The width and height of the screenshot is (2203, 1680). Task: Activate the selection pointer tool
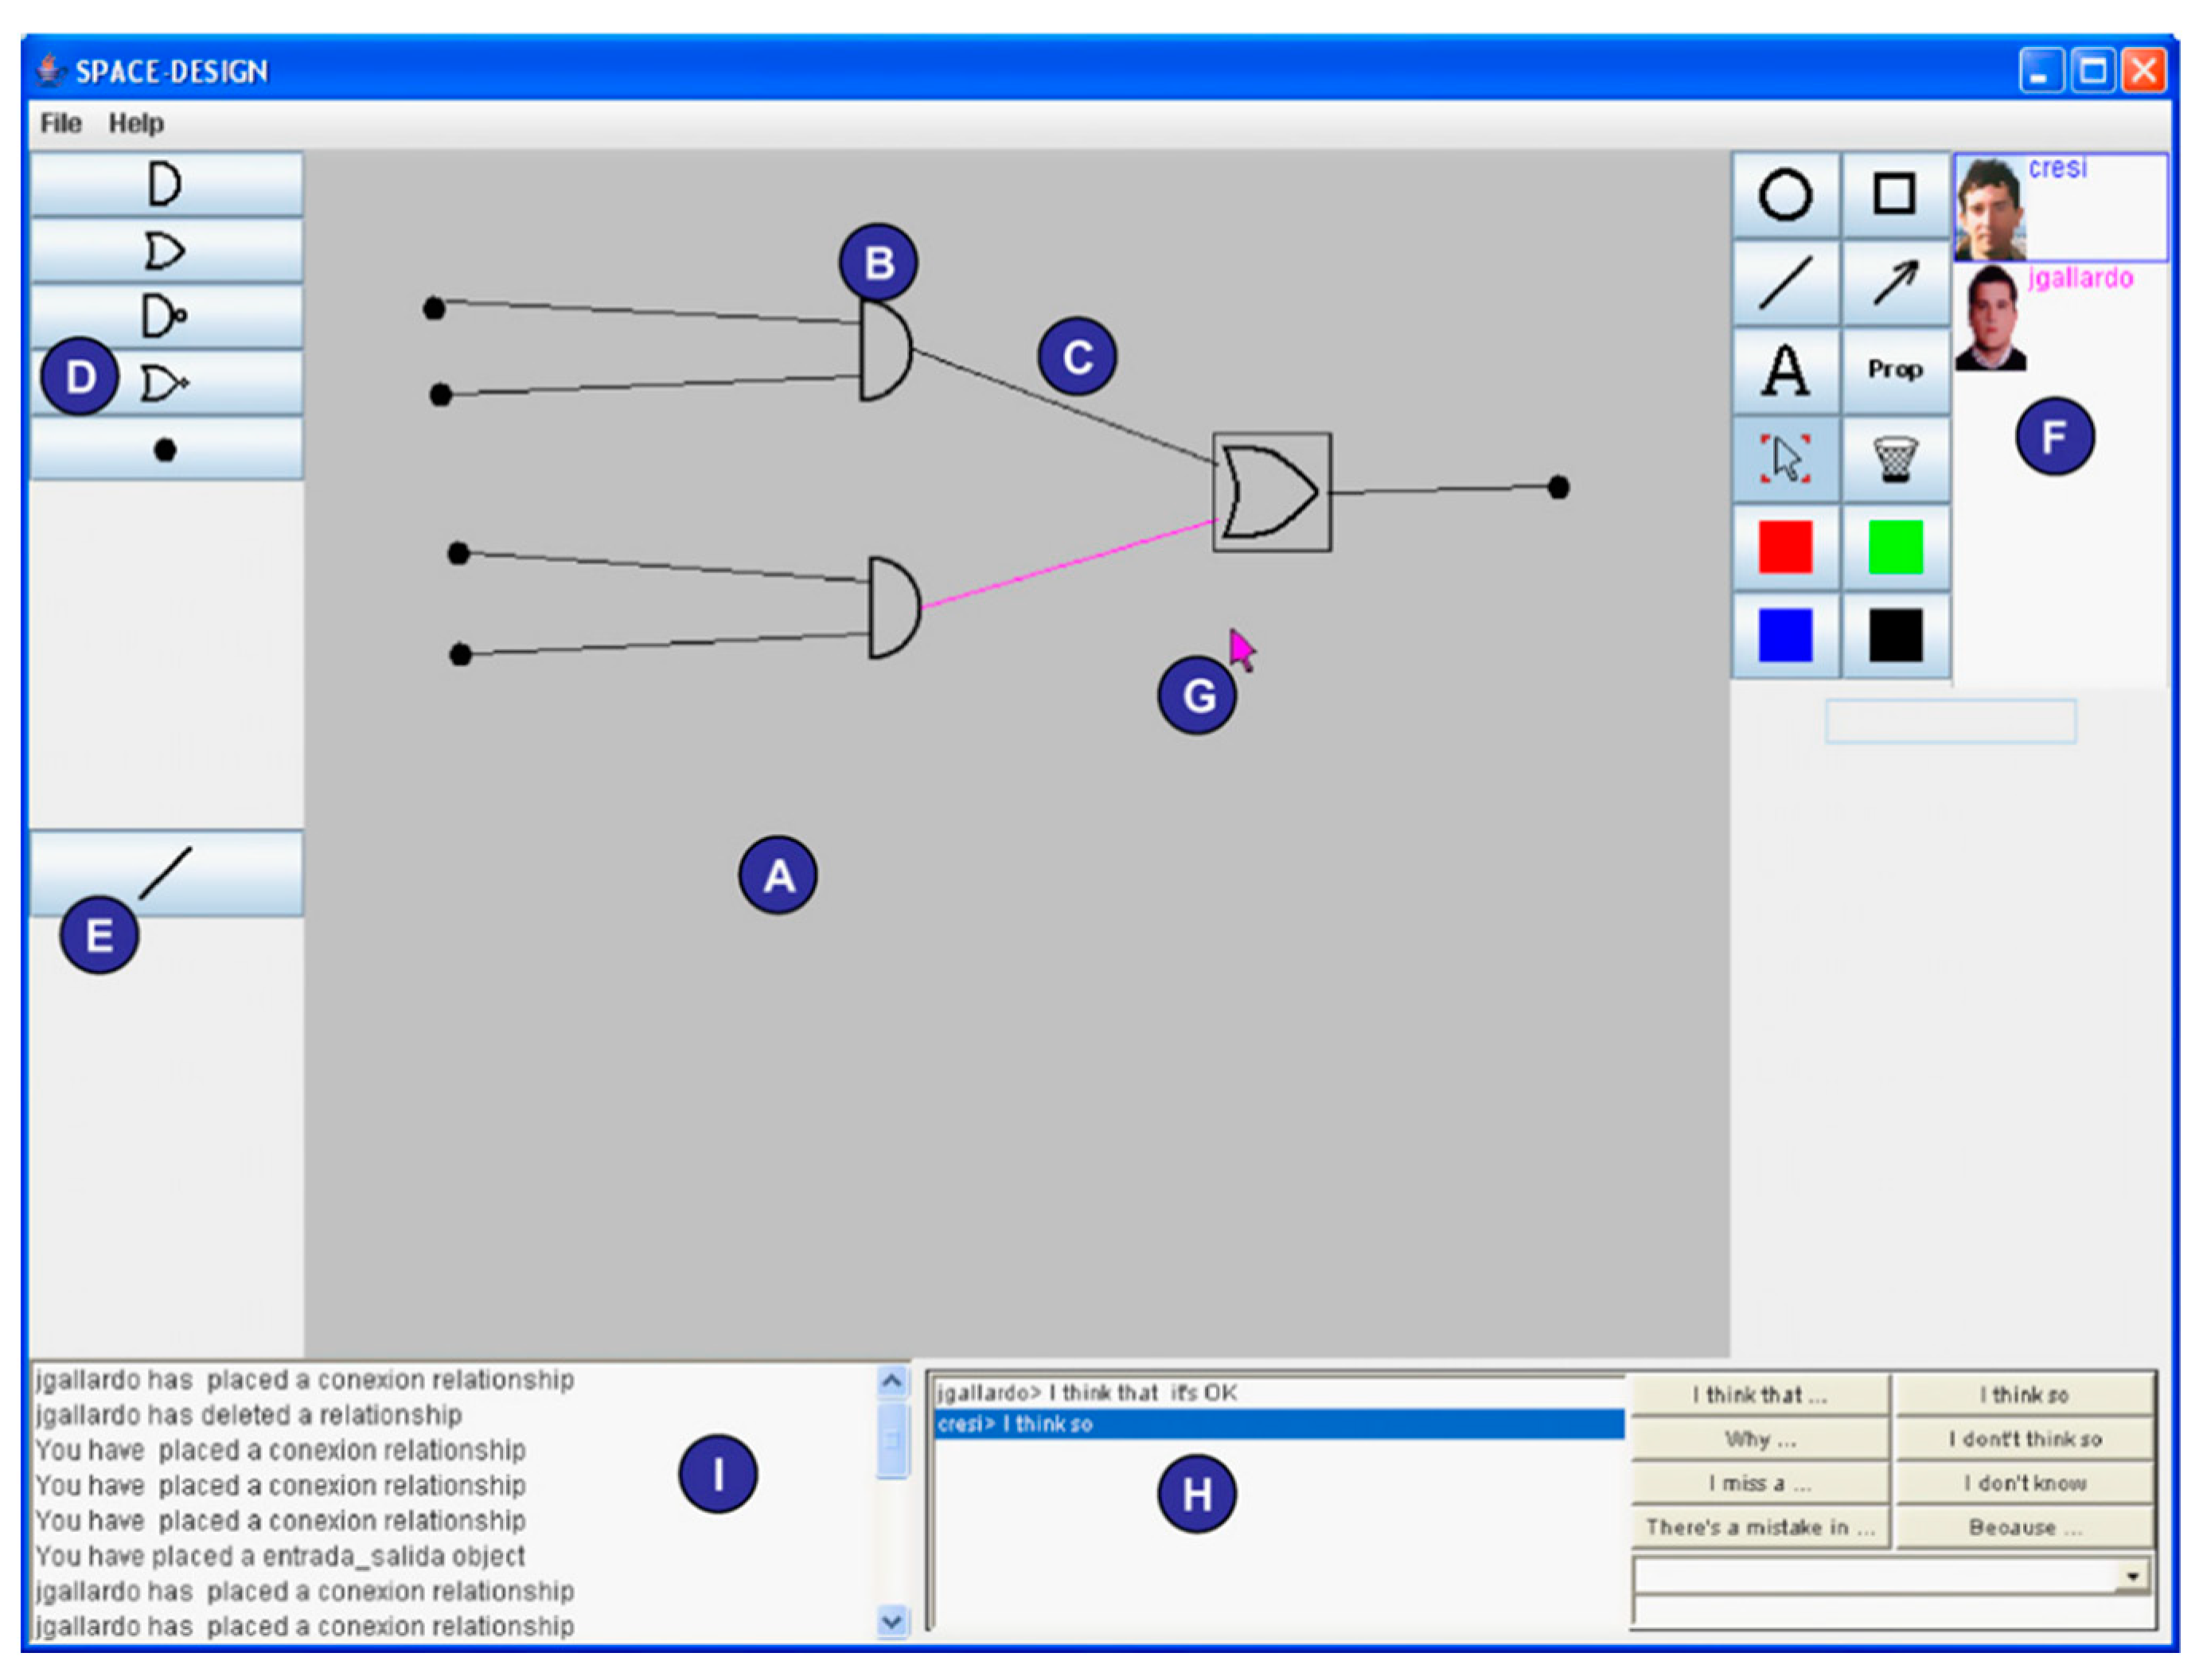pos(1784,459)
